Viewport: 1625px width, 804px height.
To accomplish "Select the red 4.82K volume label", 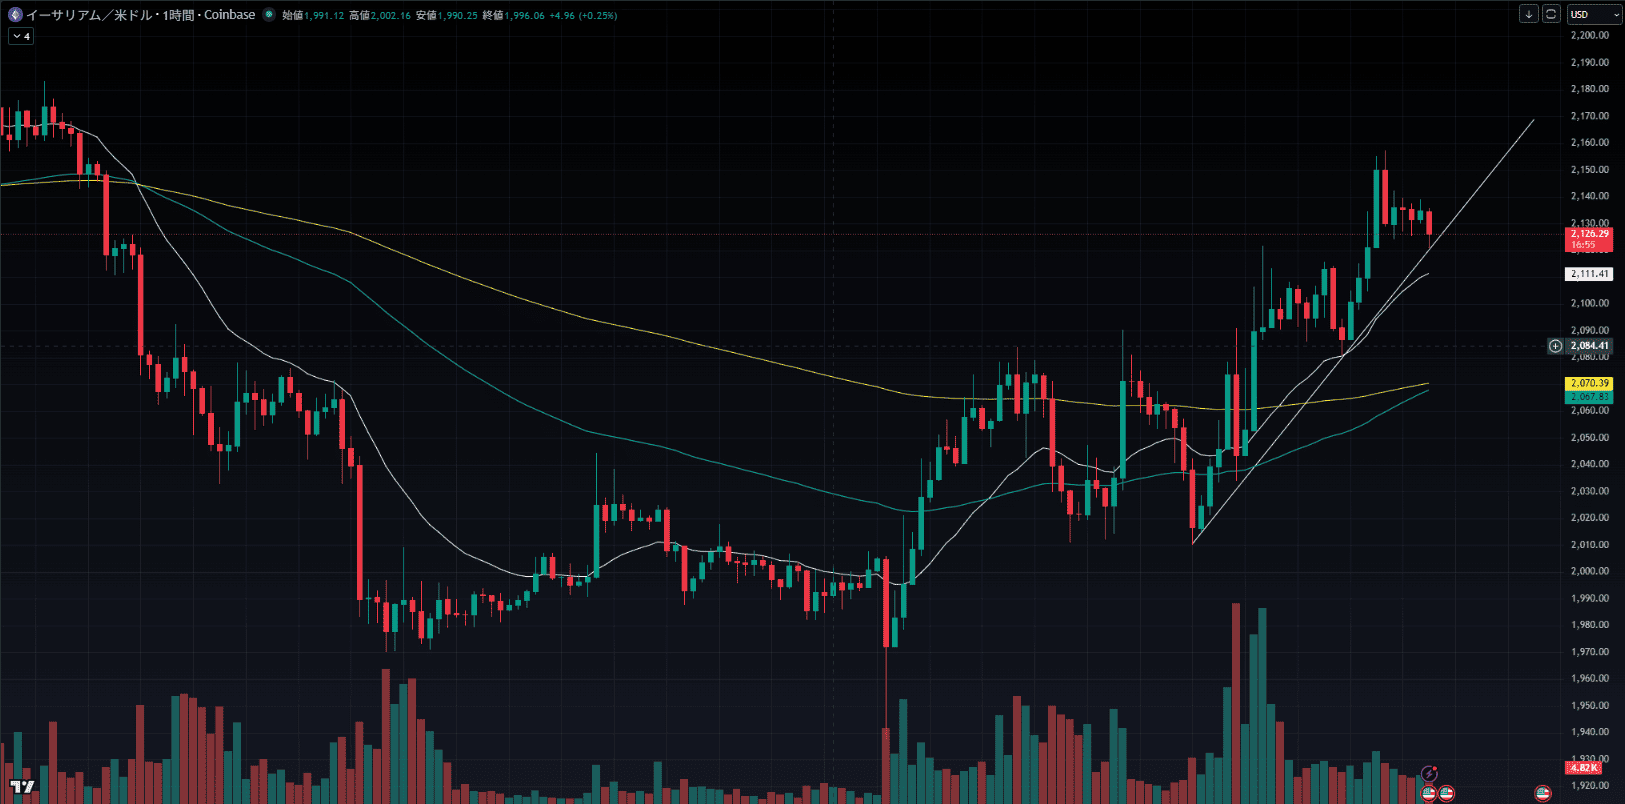I will coord(1584,768).
